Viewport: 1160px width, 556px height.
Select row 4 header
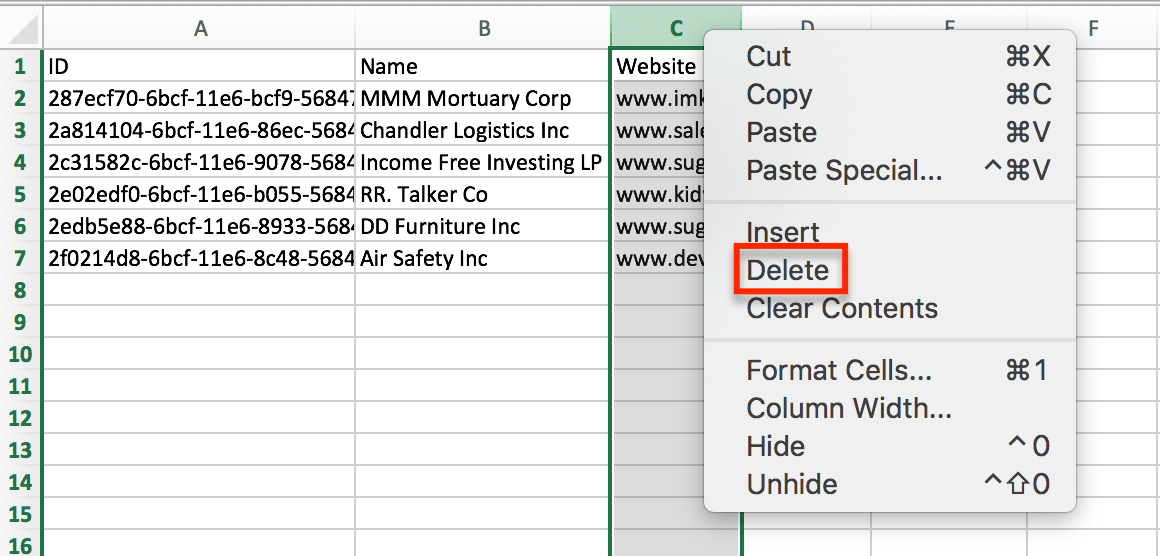click(21, 162)
